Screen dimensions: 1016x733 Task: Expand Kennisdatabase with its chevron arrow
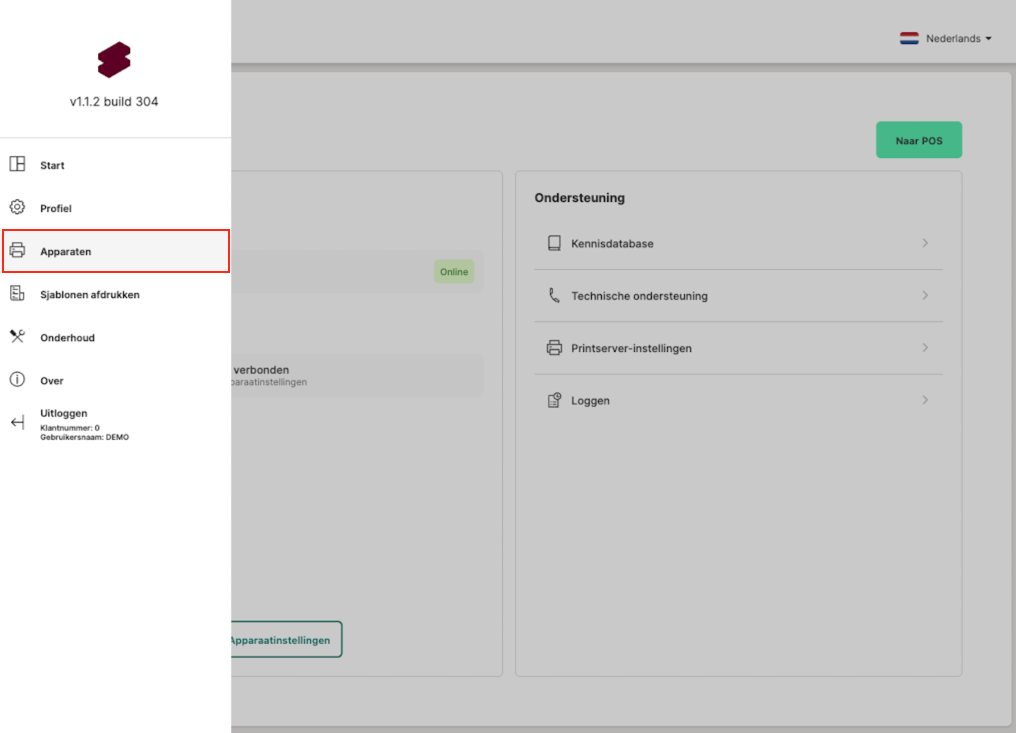(925, 243)
